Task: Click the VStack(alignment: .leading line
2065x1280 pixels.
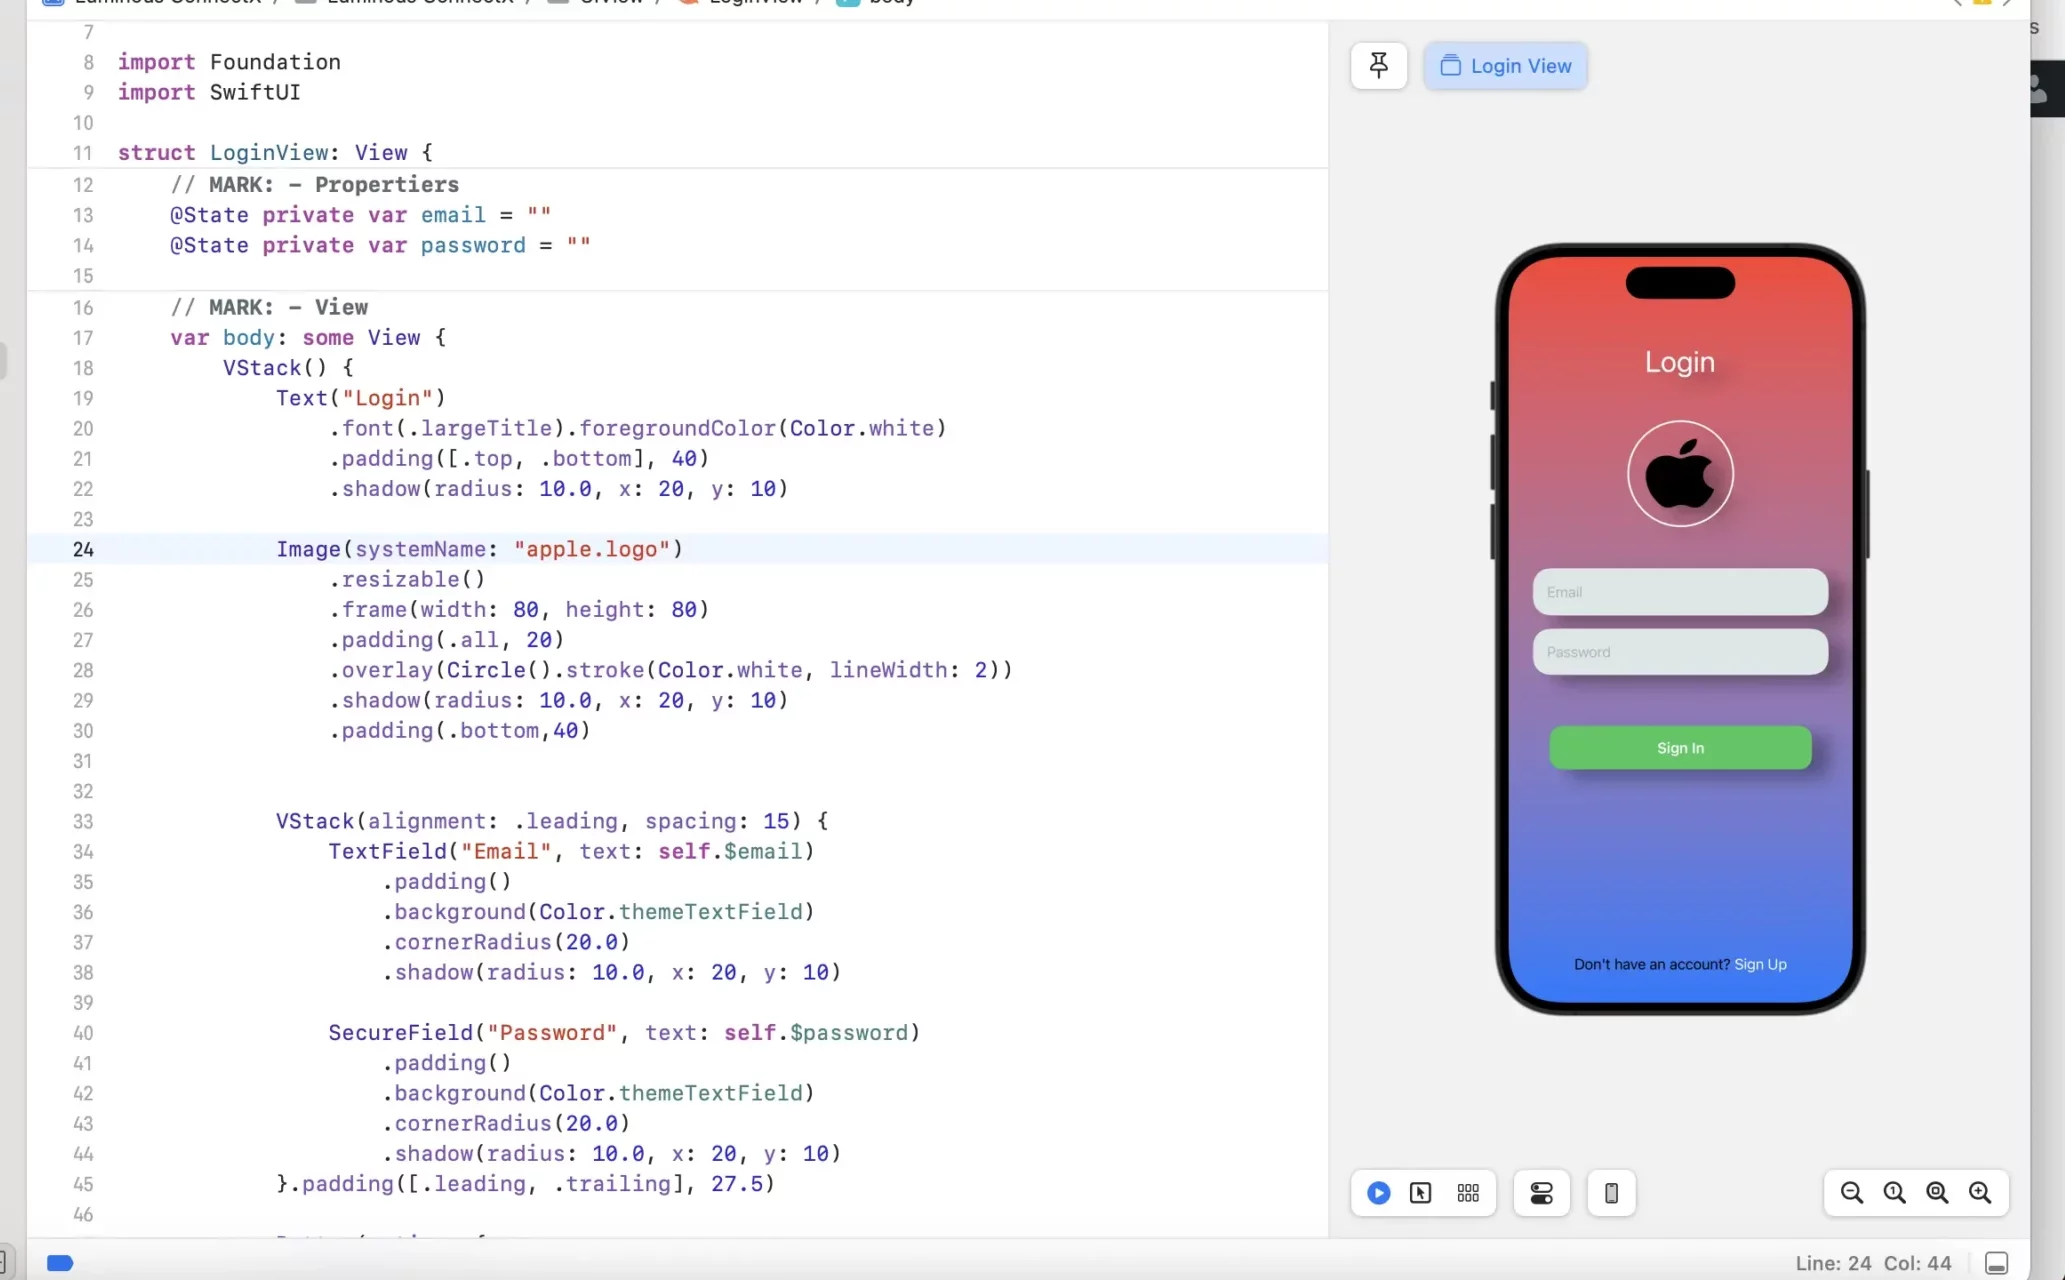Action: (x=552, y=821)
